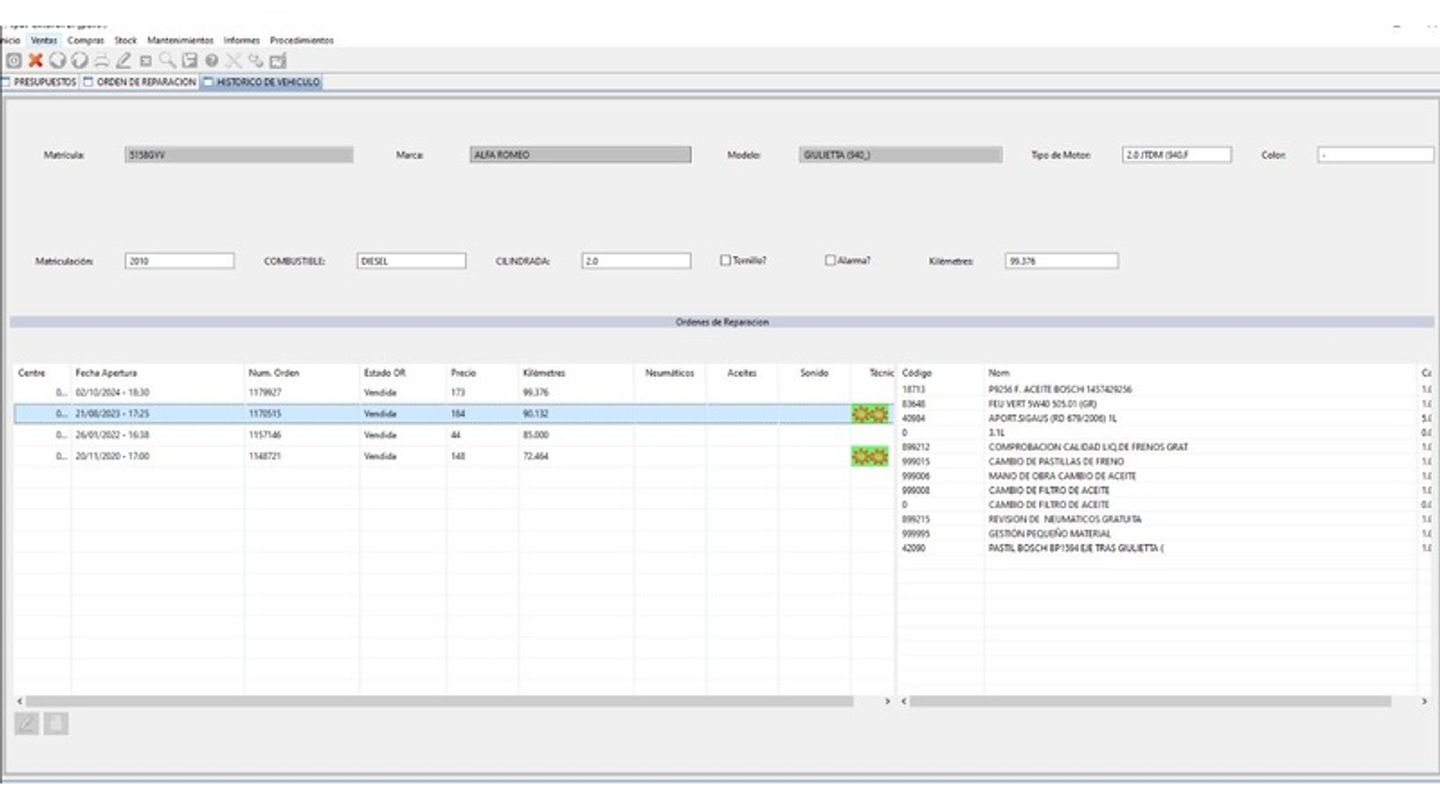Viewport: 1440px width, 810px height.
Task: Click the second round arrow navigation icon
Action: pyautogui.click(x=79, y=61)
